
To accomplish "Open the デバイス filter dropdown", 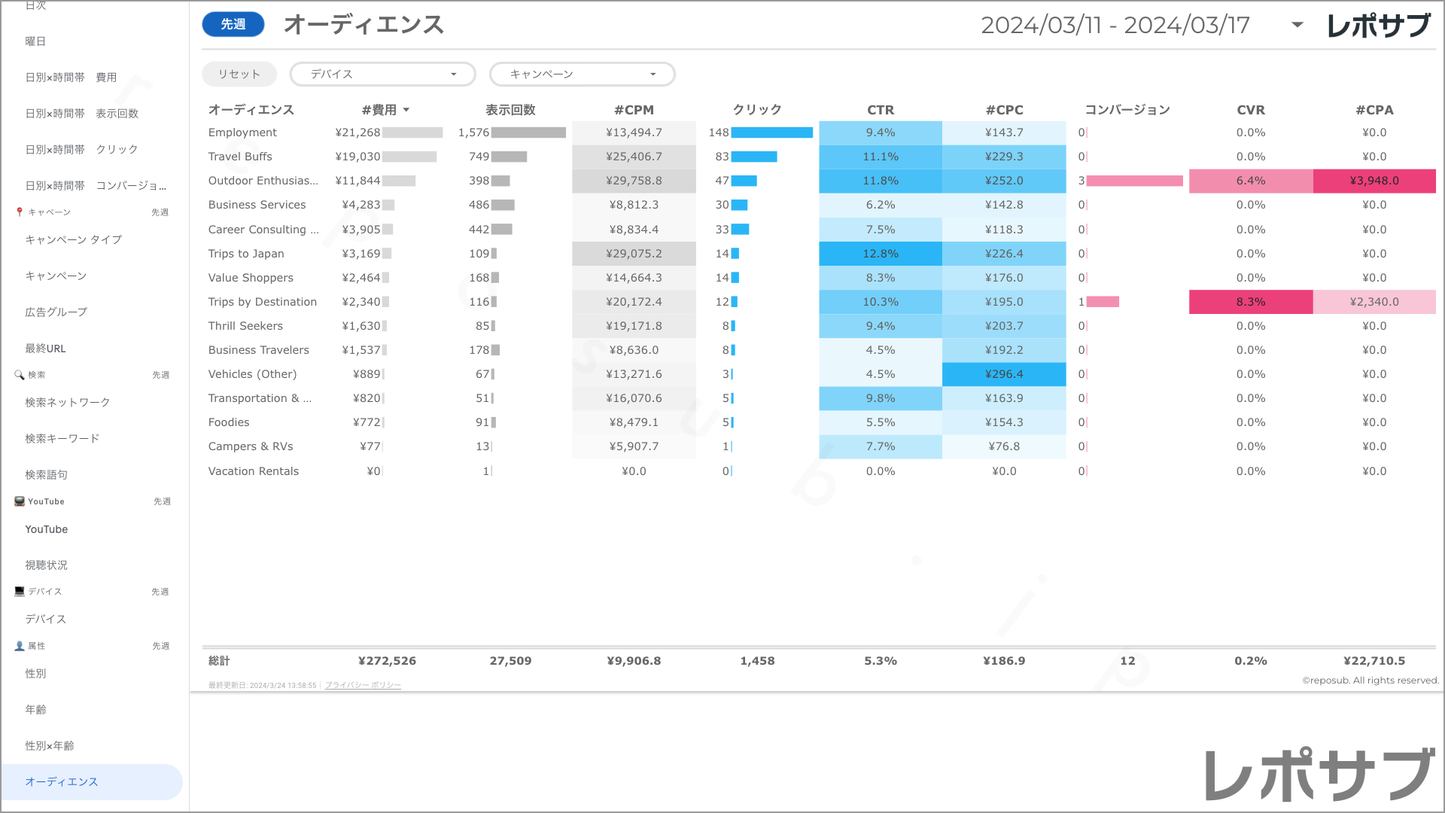I will click(x=382, y=74).
